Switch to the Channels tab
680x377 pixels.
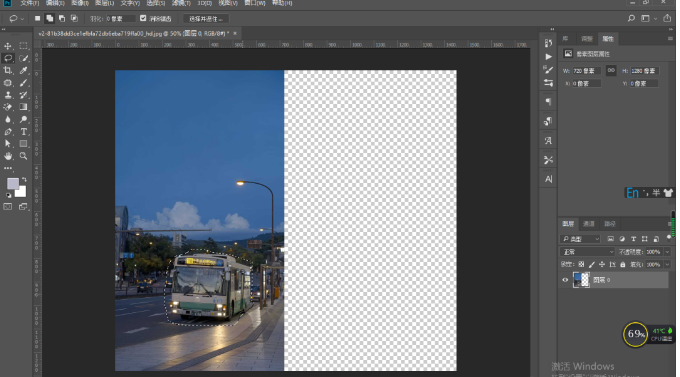588,224
